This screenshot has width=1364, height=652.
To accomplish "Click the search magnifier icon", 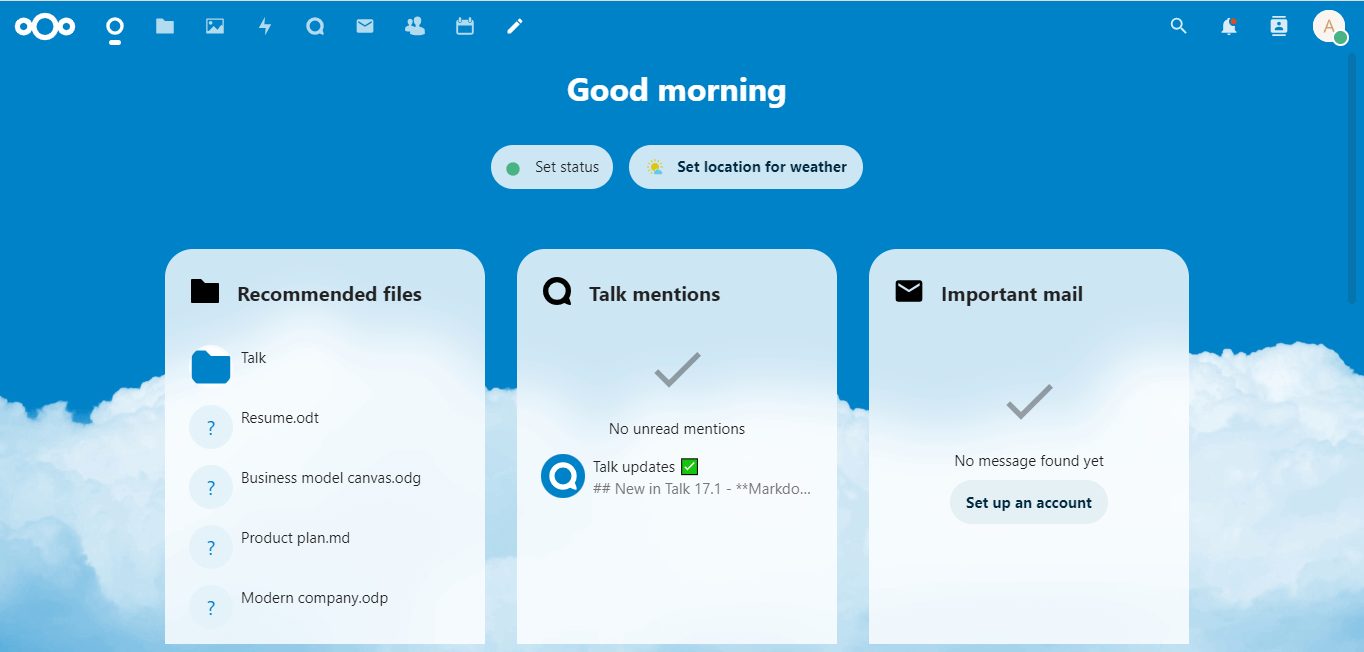I will pyautogui.click(x=1179, y=27).
